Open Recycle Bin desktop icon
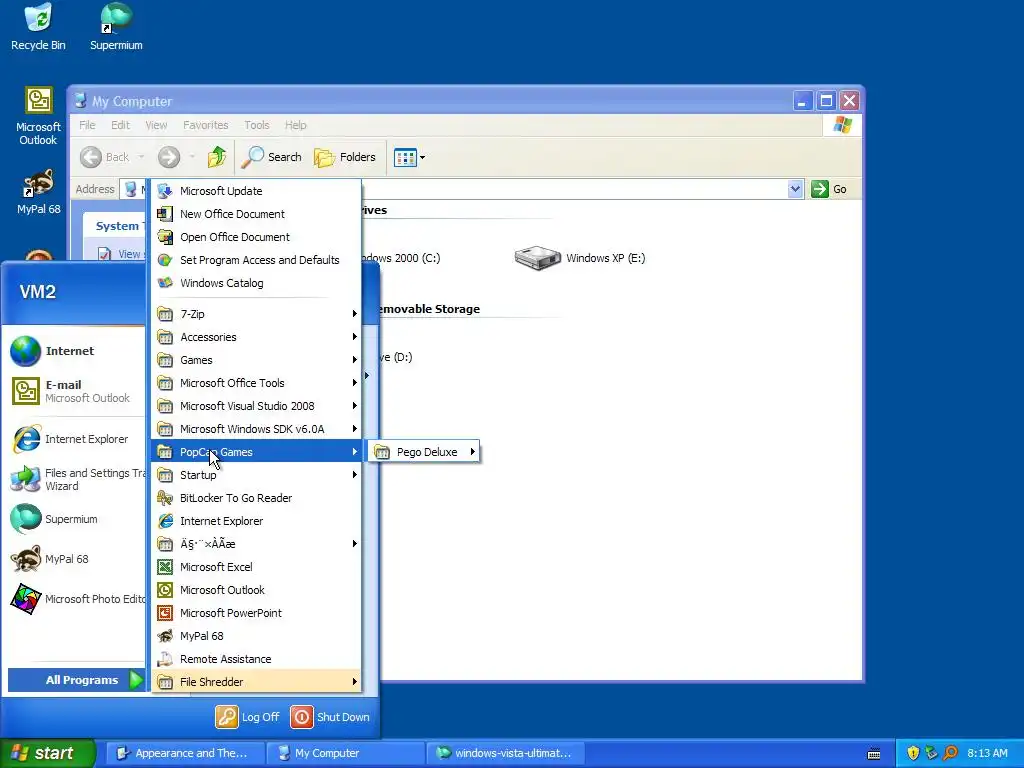The width and height of the screenshot is (1024, 768). (x=38, y=27)
